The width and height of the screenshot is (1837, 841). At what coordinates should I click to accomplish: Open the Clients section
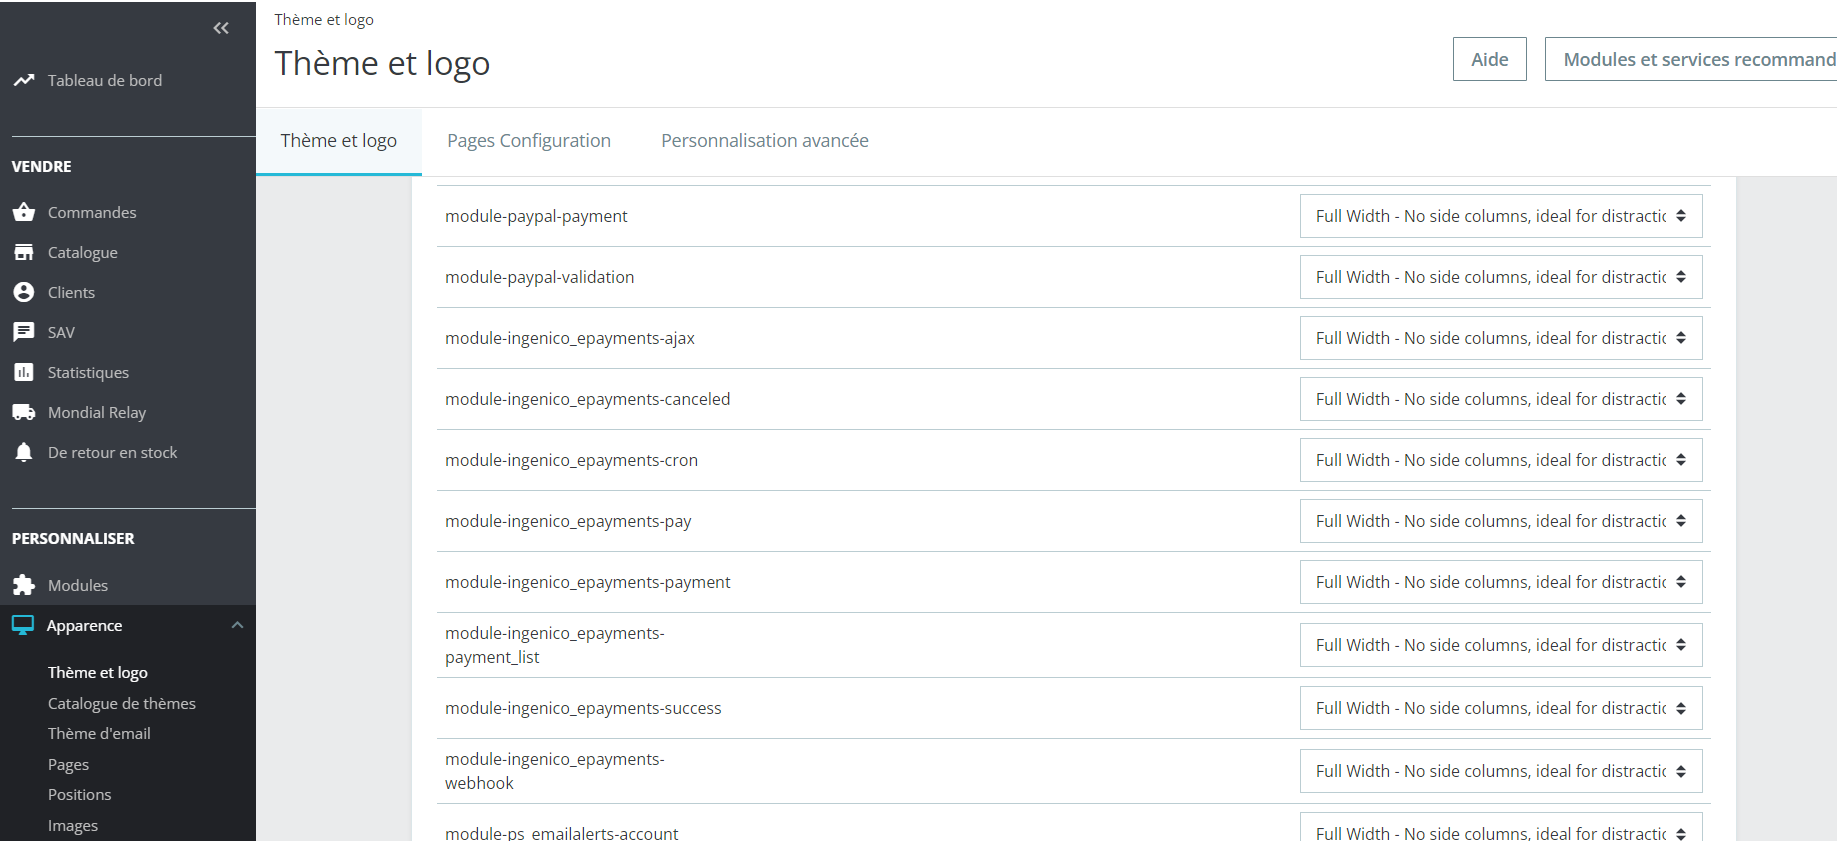(71, 292)
